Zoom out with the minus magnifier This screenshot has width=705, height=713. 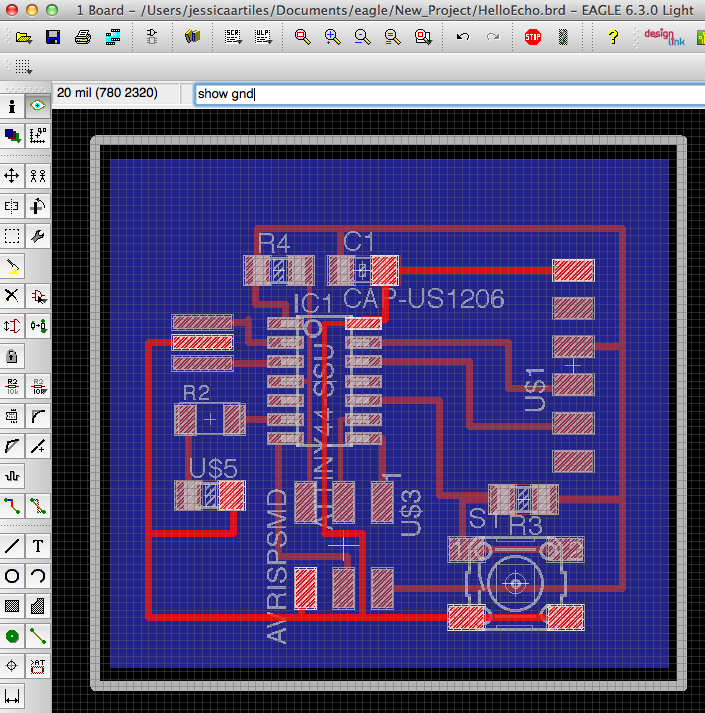tap(363, 37)
